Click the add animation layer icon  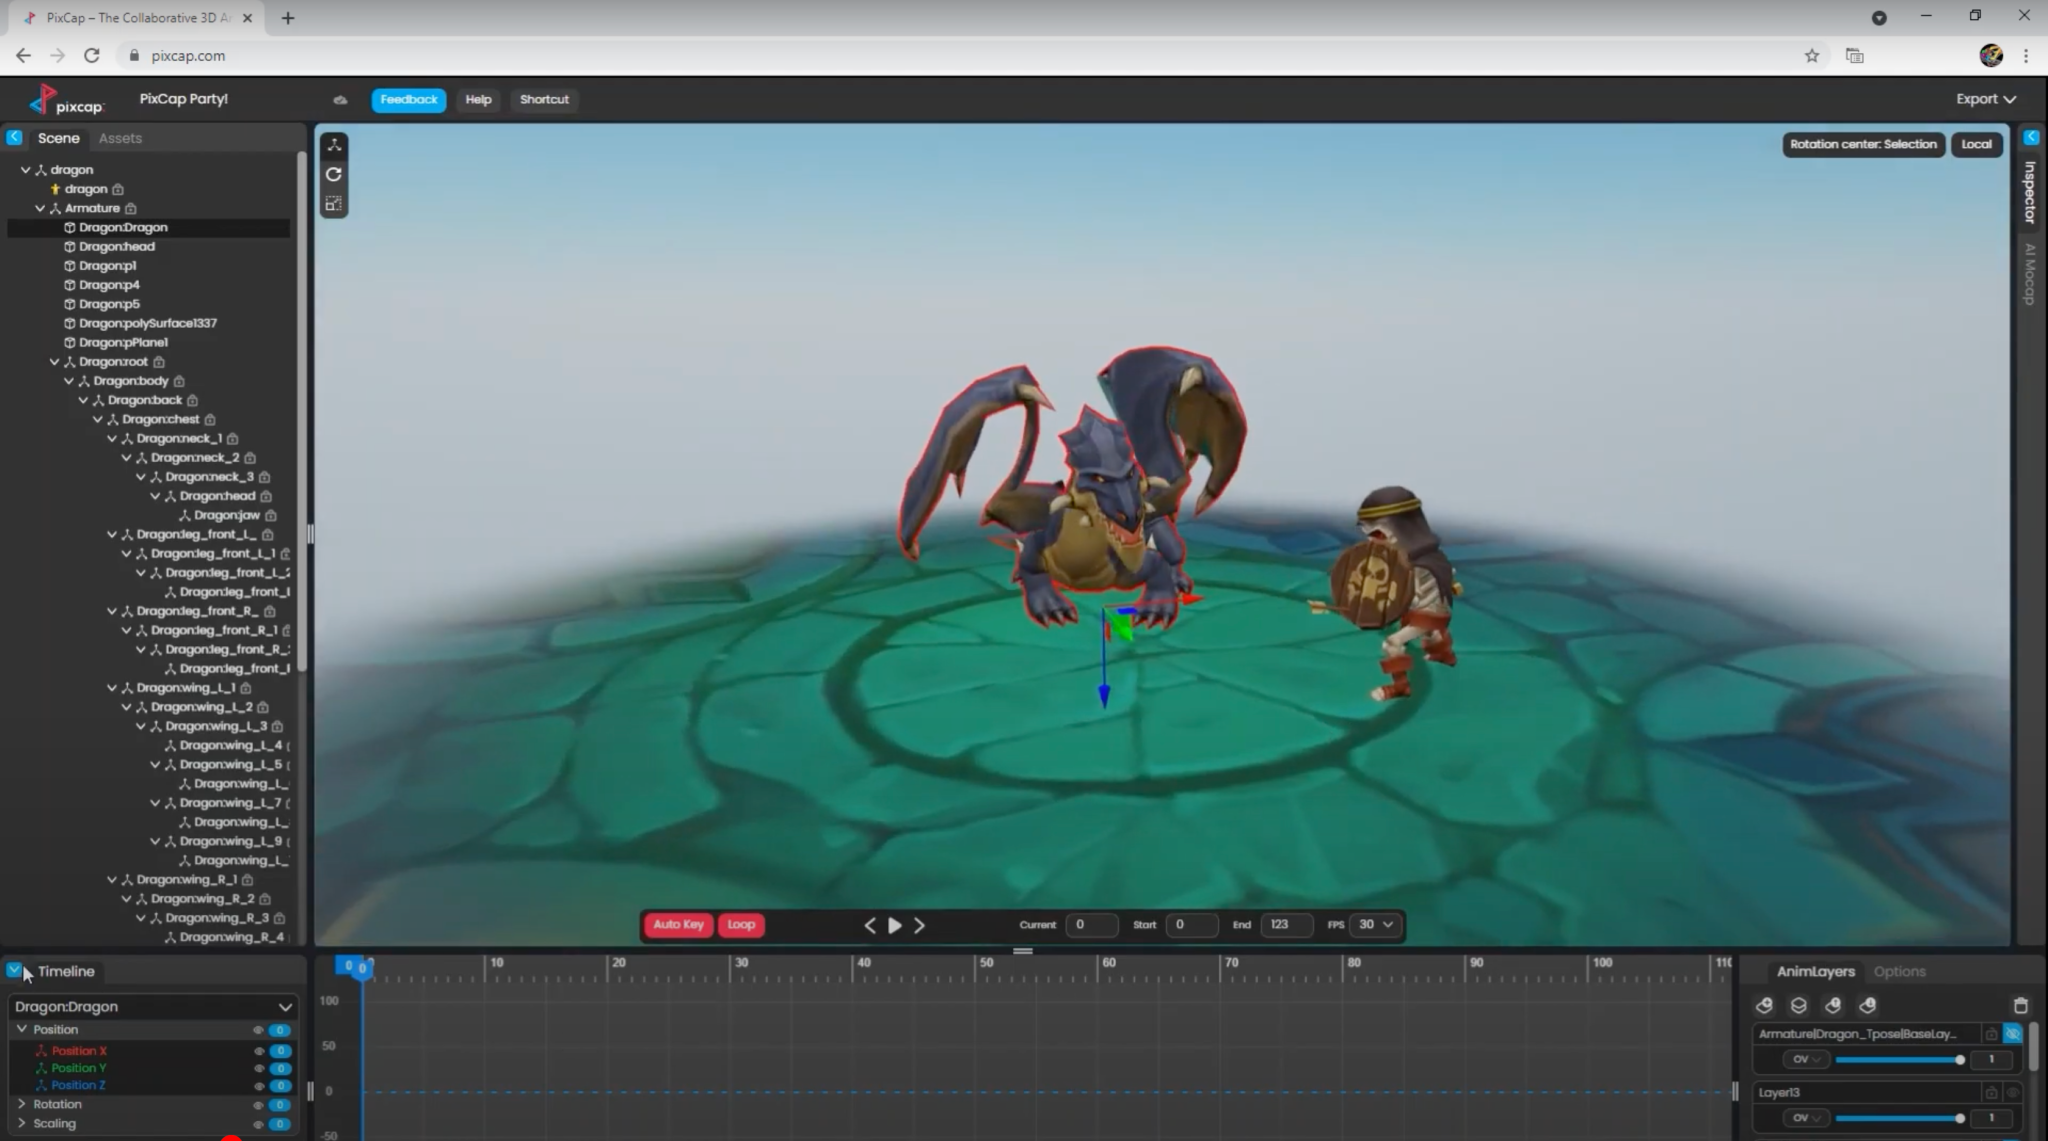click(1766, 1005)
